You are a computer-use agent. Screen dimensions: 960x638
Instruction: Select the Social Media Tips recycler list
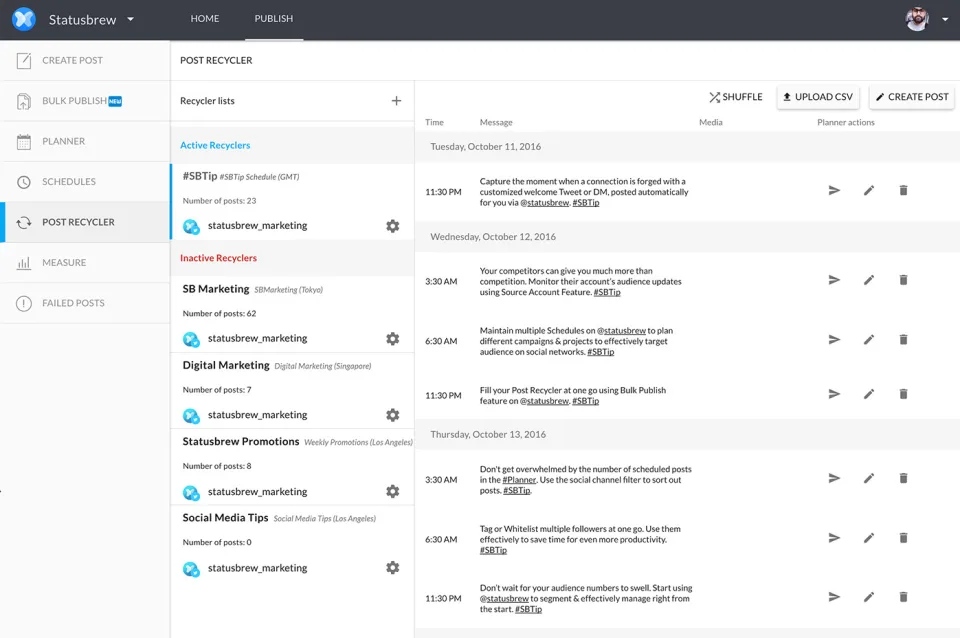point(293,542)
